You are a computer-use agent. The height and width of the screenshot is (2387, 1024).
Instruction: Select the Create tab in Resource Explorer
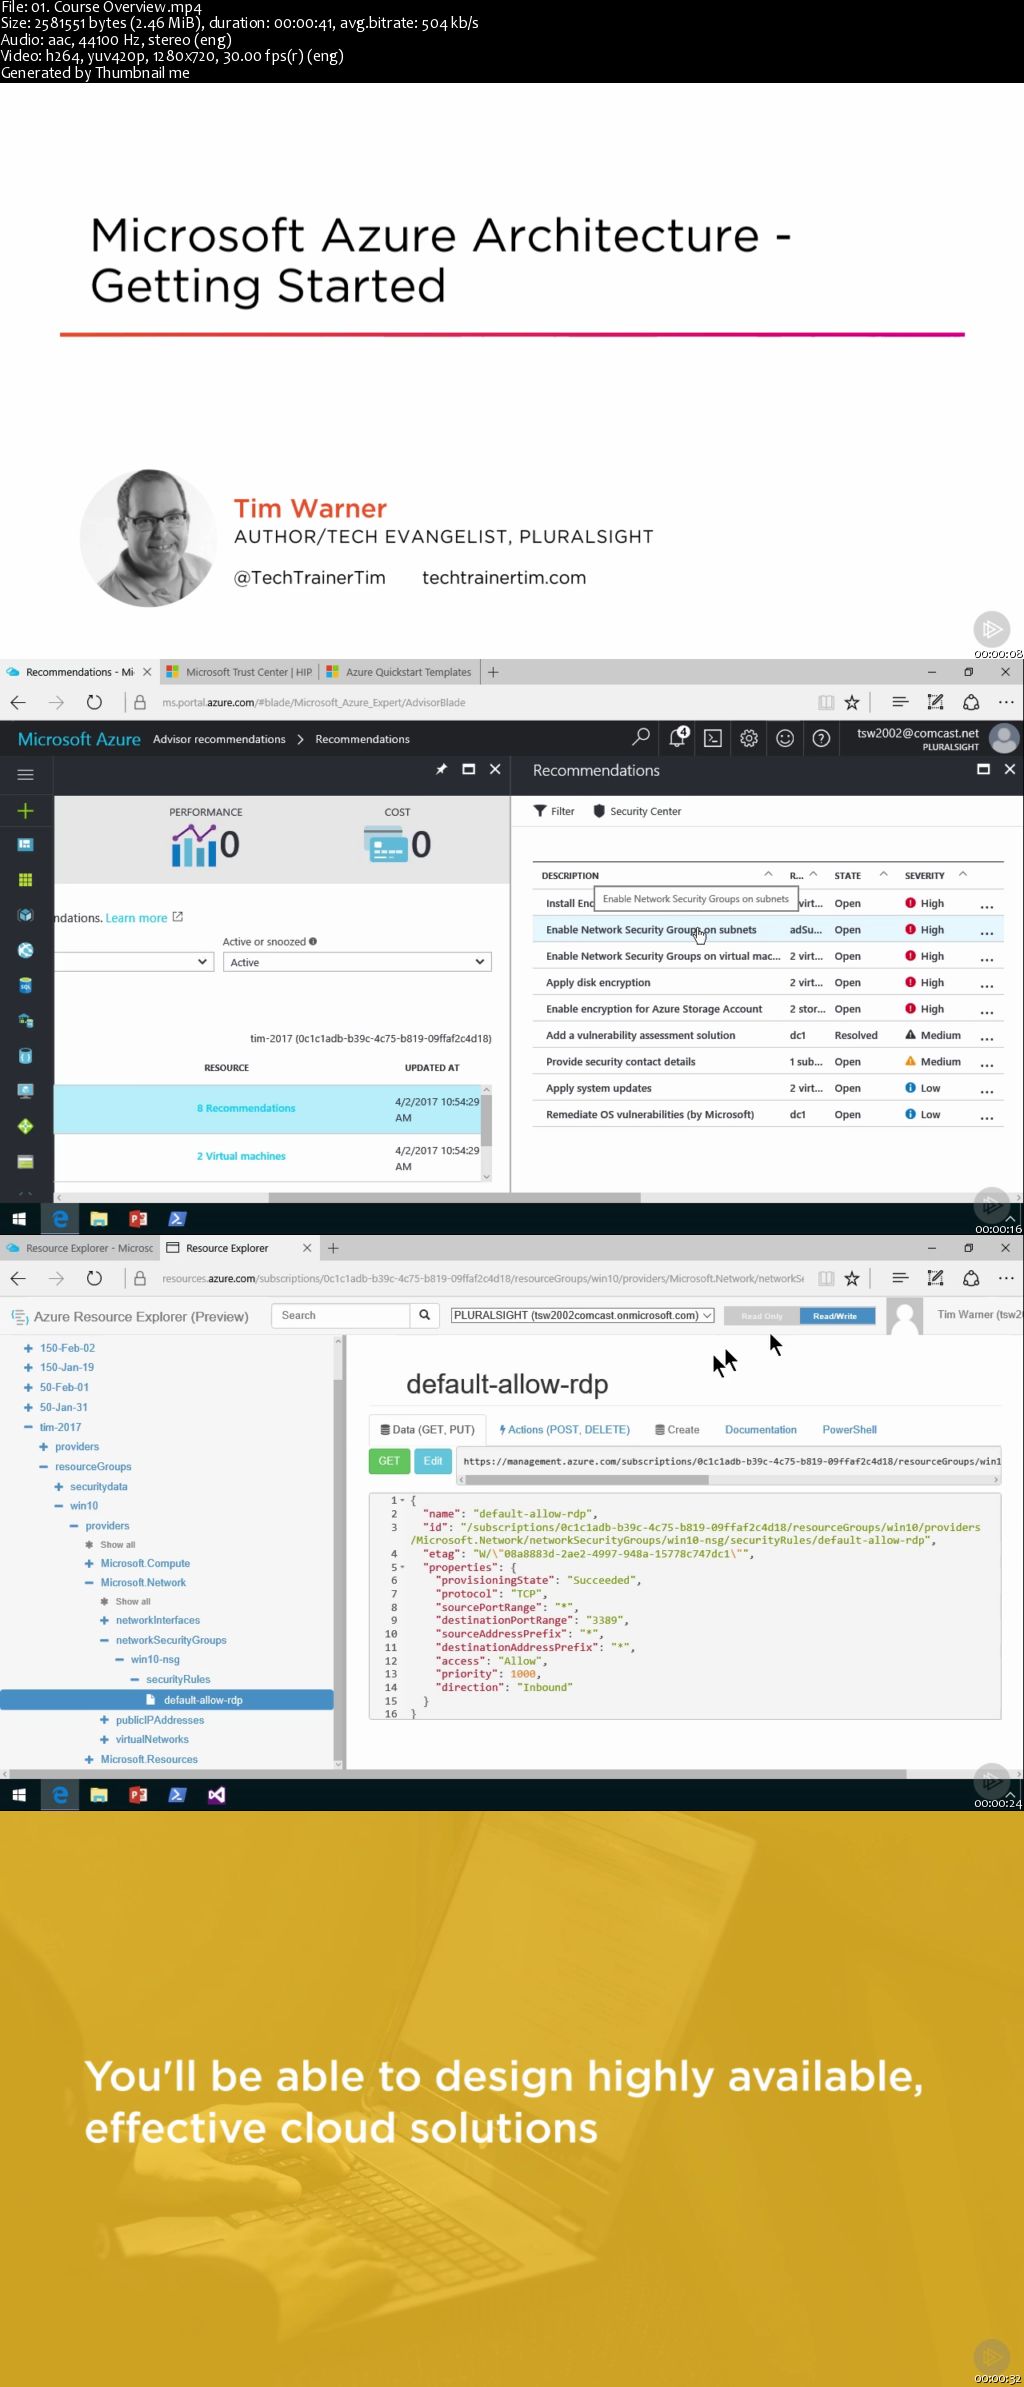click(677, 1429)
